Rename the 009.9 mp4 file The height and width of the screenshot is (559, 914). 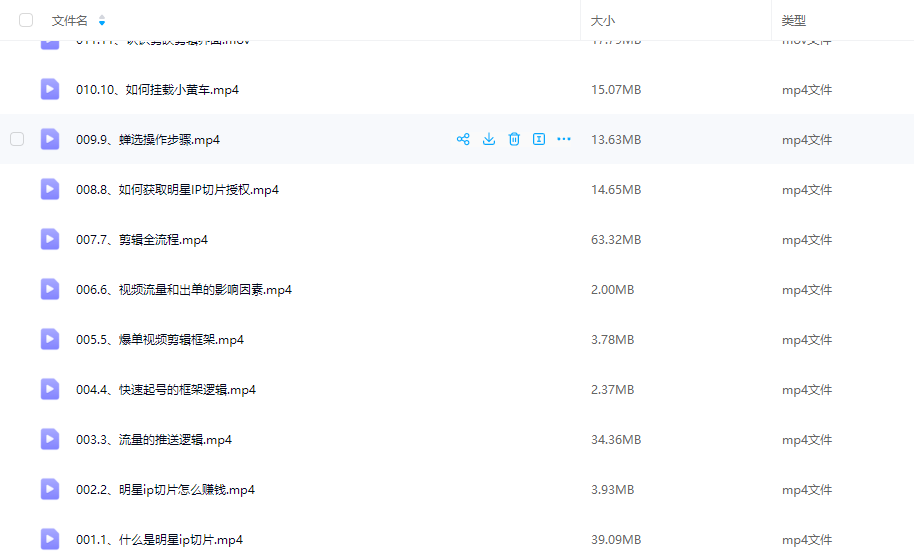click(539, 139)
